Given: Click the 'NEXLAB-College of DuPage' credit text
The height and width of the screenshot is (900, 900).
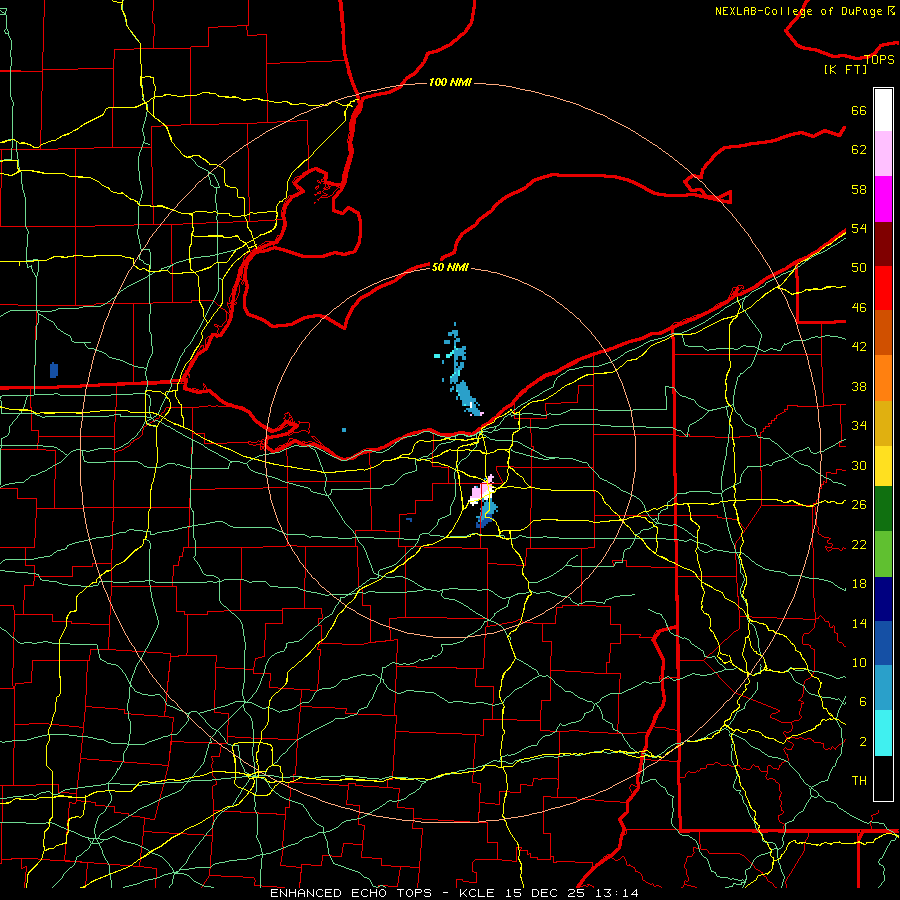Looking at the screenshot, I should pyautogui.click(x=798, y=11).
